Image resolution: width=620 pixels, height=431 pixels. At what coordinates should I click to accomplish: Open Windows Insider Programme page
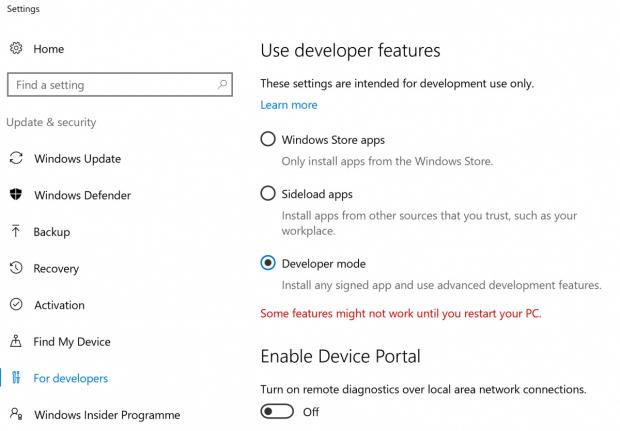coord(107,414)
